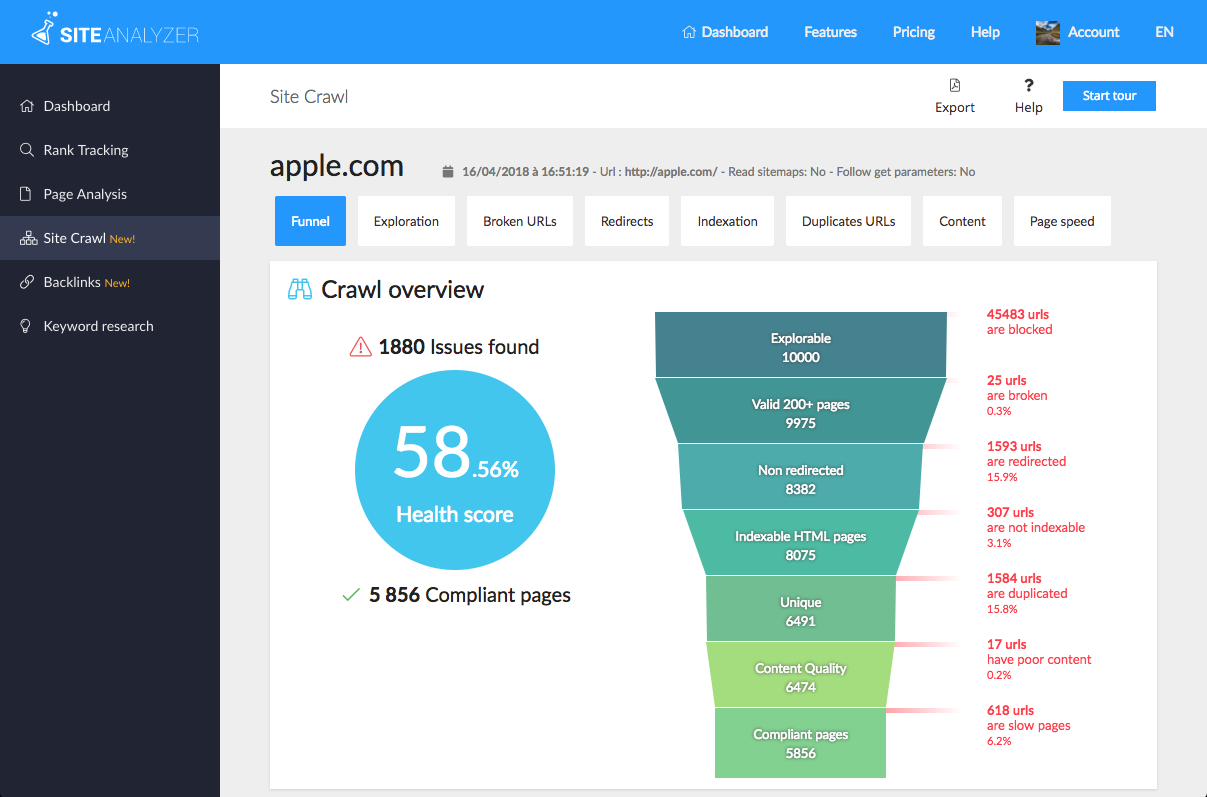Click the Help question mark icon
Image resolution: width=1207 pixels, height=797 pixels.
(x=1028, y=86)
